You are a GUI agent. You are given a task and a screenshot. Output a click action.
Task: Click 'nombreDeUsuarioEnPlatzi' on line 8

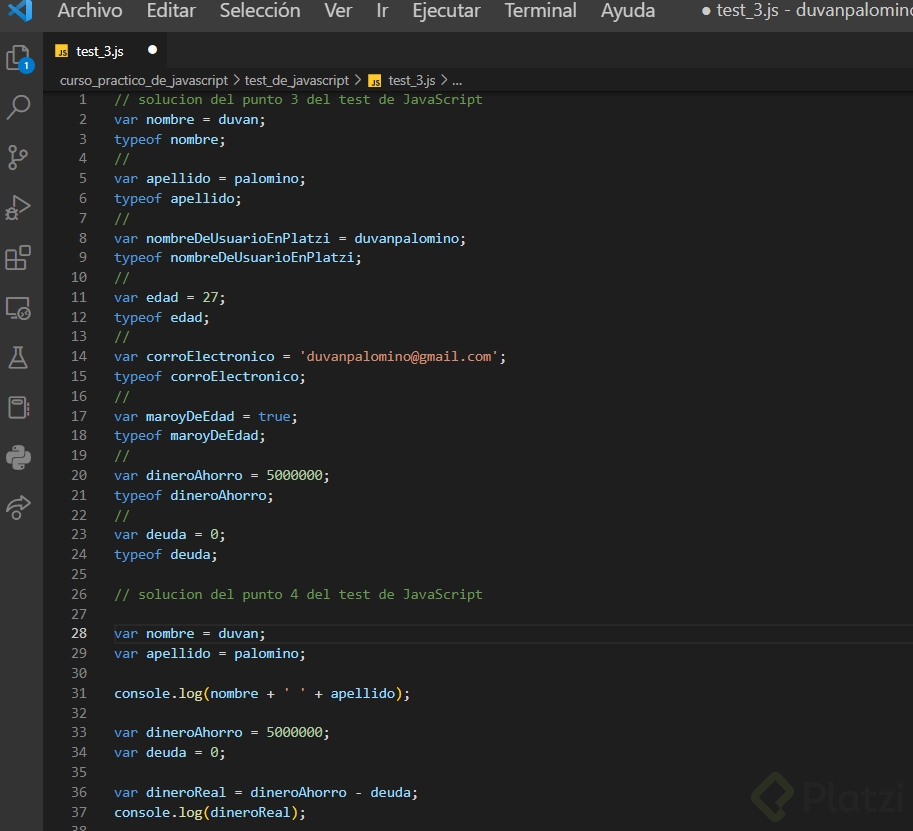(x=238, y=238)
